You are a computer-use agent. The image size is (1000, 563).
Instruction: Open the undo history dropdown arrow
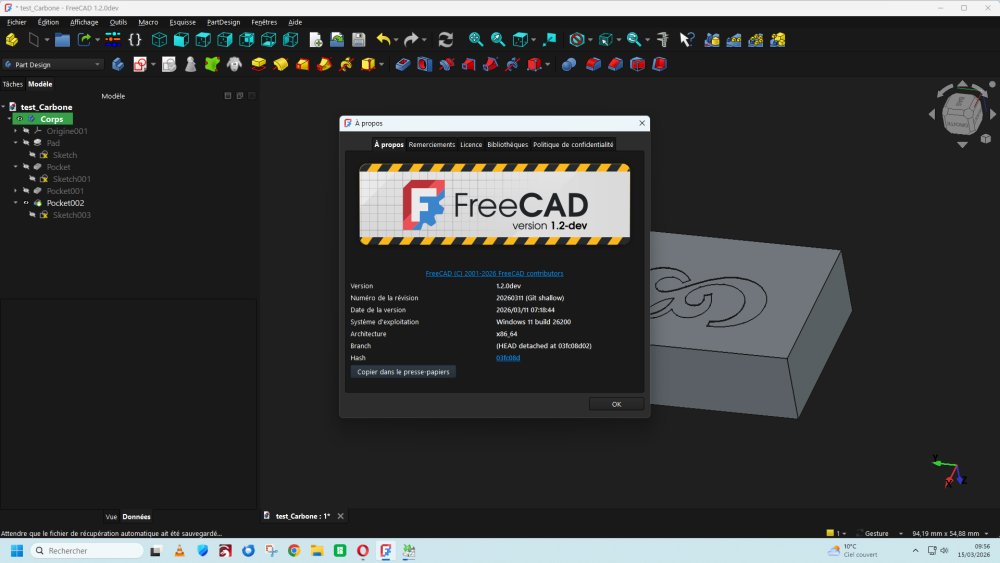pyautogui.click(x=396, y=40)
